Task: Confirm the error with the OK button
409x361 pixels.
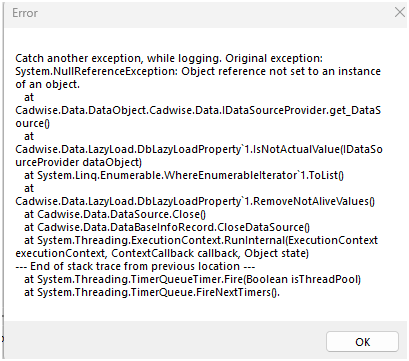Action: [362, 342]
